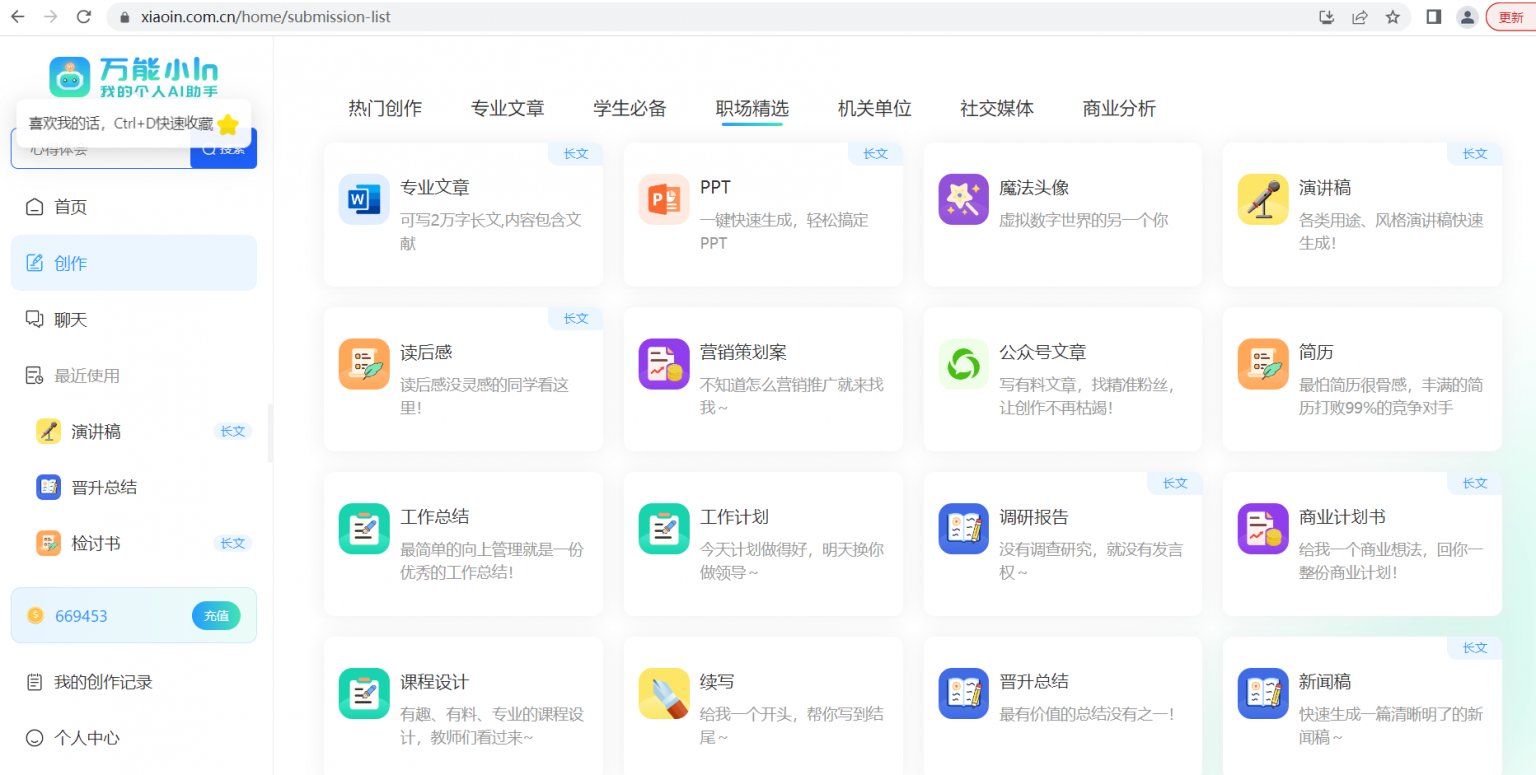Select the 续写 continuation writing tool
Screen dimensions: 1536x775
(763, 700)
